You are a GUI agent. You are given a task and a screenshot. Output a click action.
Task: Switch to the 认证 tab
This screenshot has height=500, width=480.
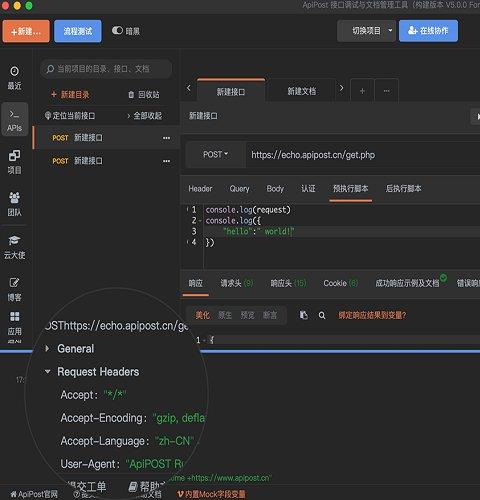(x=308, y=189)
